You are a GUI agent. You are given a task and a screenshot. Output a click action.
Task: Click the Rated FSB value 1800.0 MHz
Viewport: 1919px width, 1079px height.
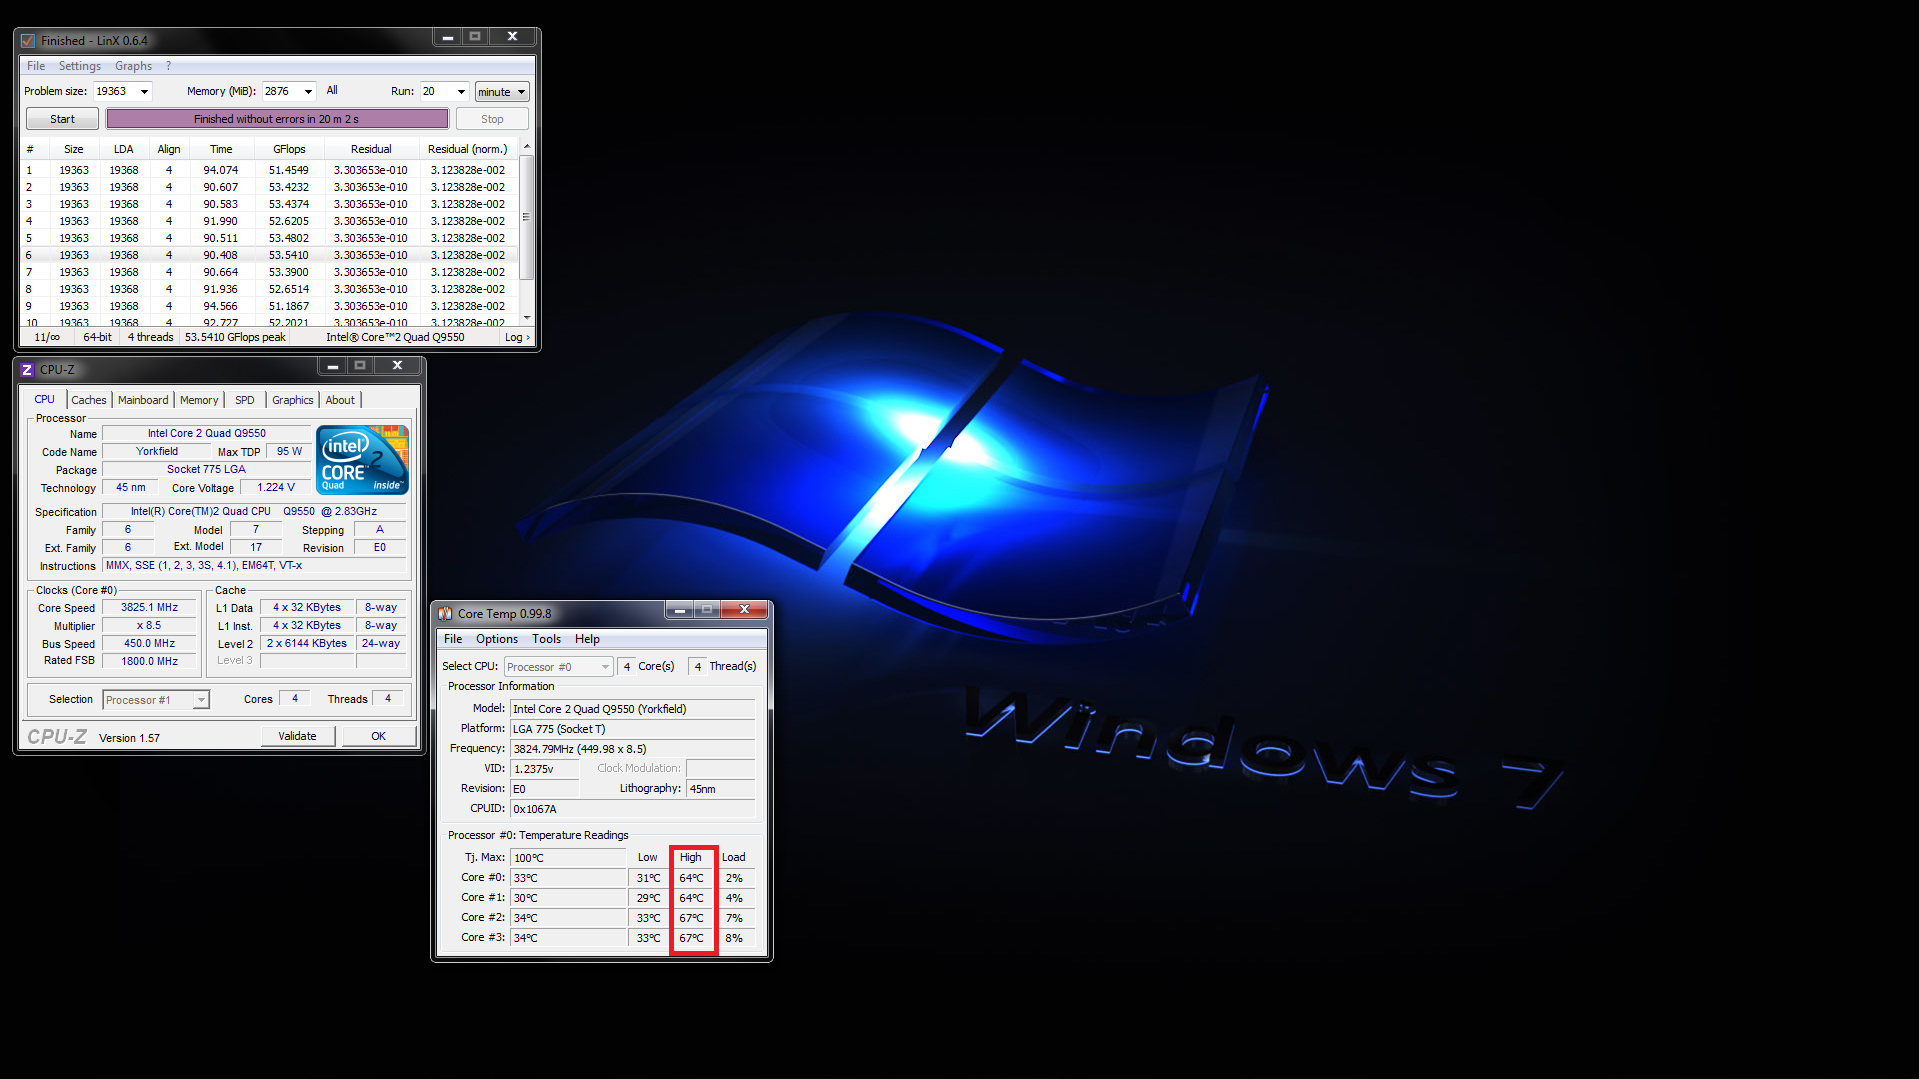click(x=150, y=661)
